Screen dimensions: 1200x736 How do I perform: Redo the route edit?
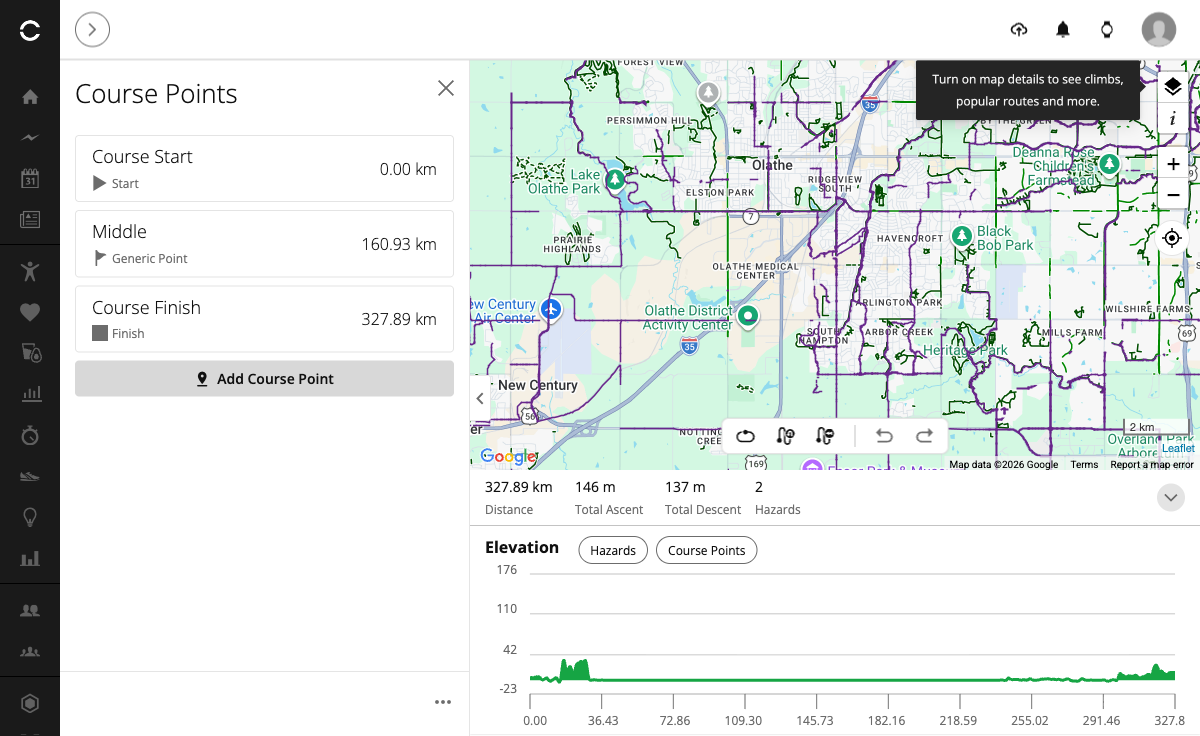coord(925,436)
